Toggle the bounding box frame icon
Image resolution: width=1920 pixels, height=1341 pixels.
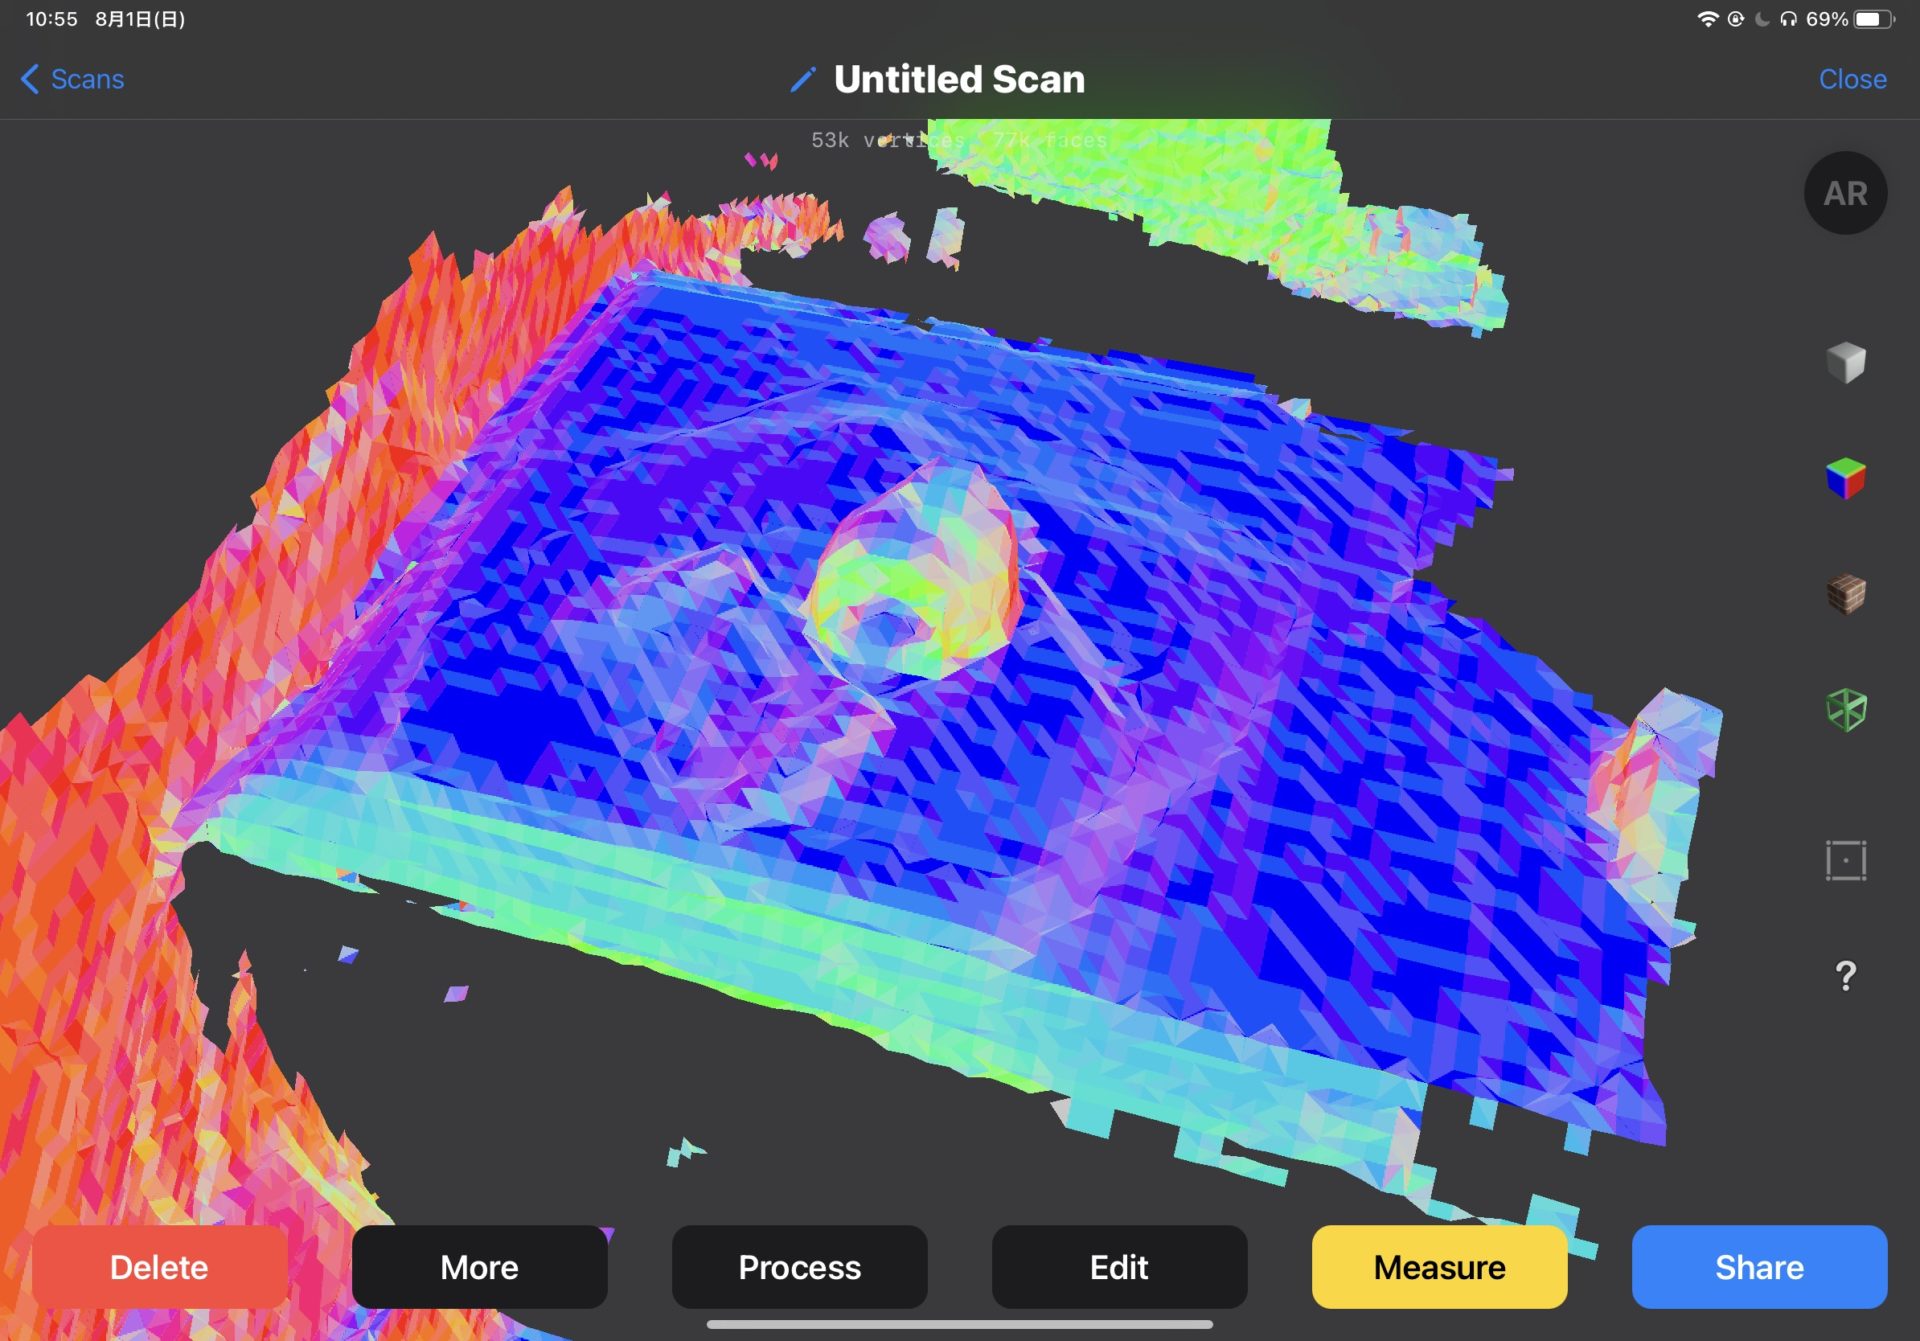(x=1845, y=860)
